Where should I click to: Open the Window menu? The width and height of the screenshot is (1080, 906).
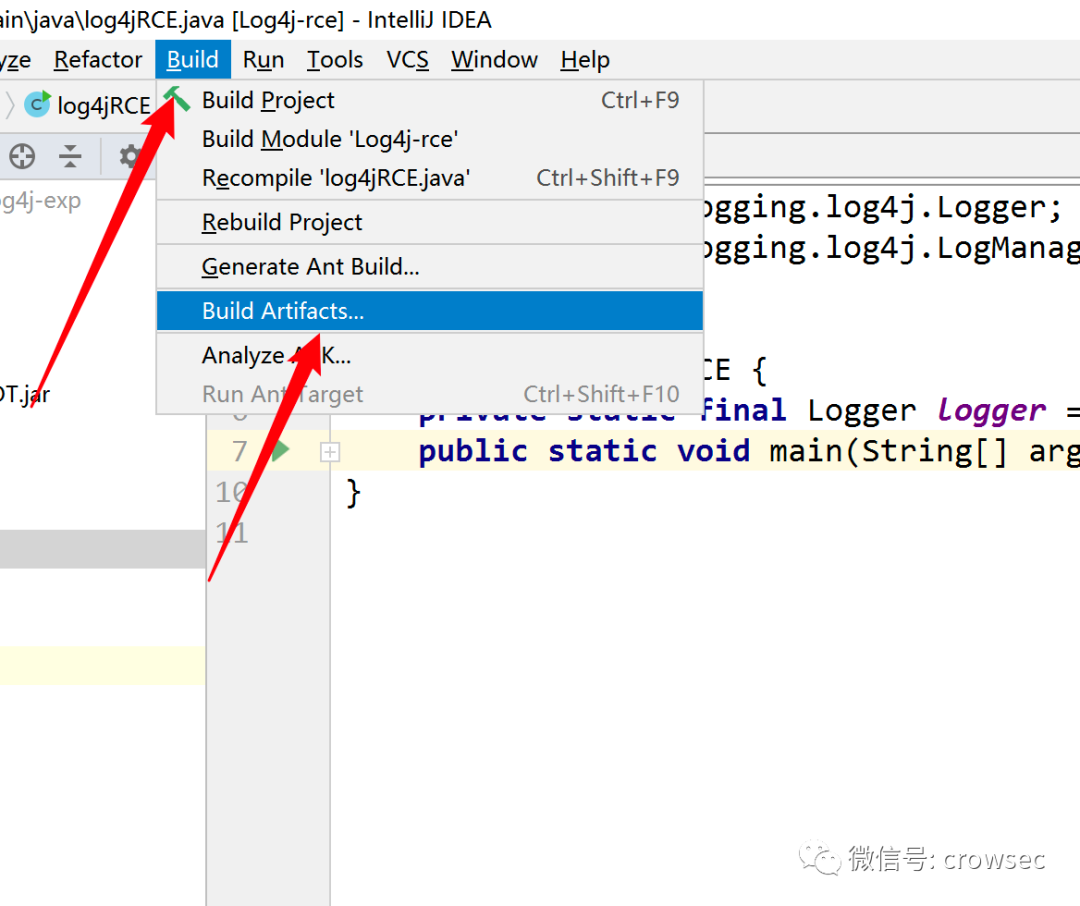coord(494,60)
